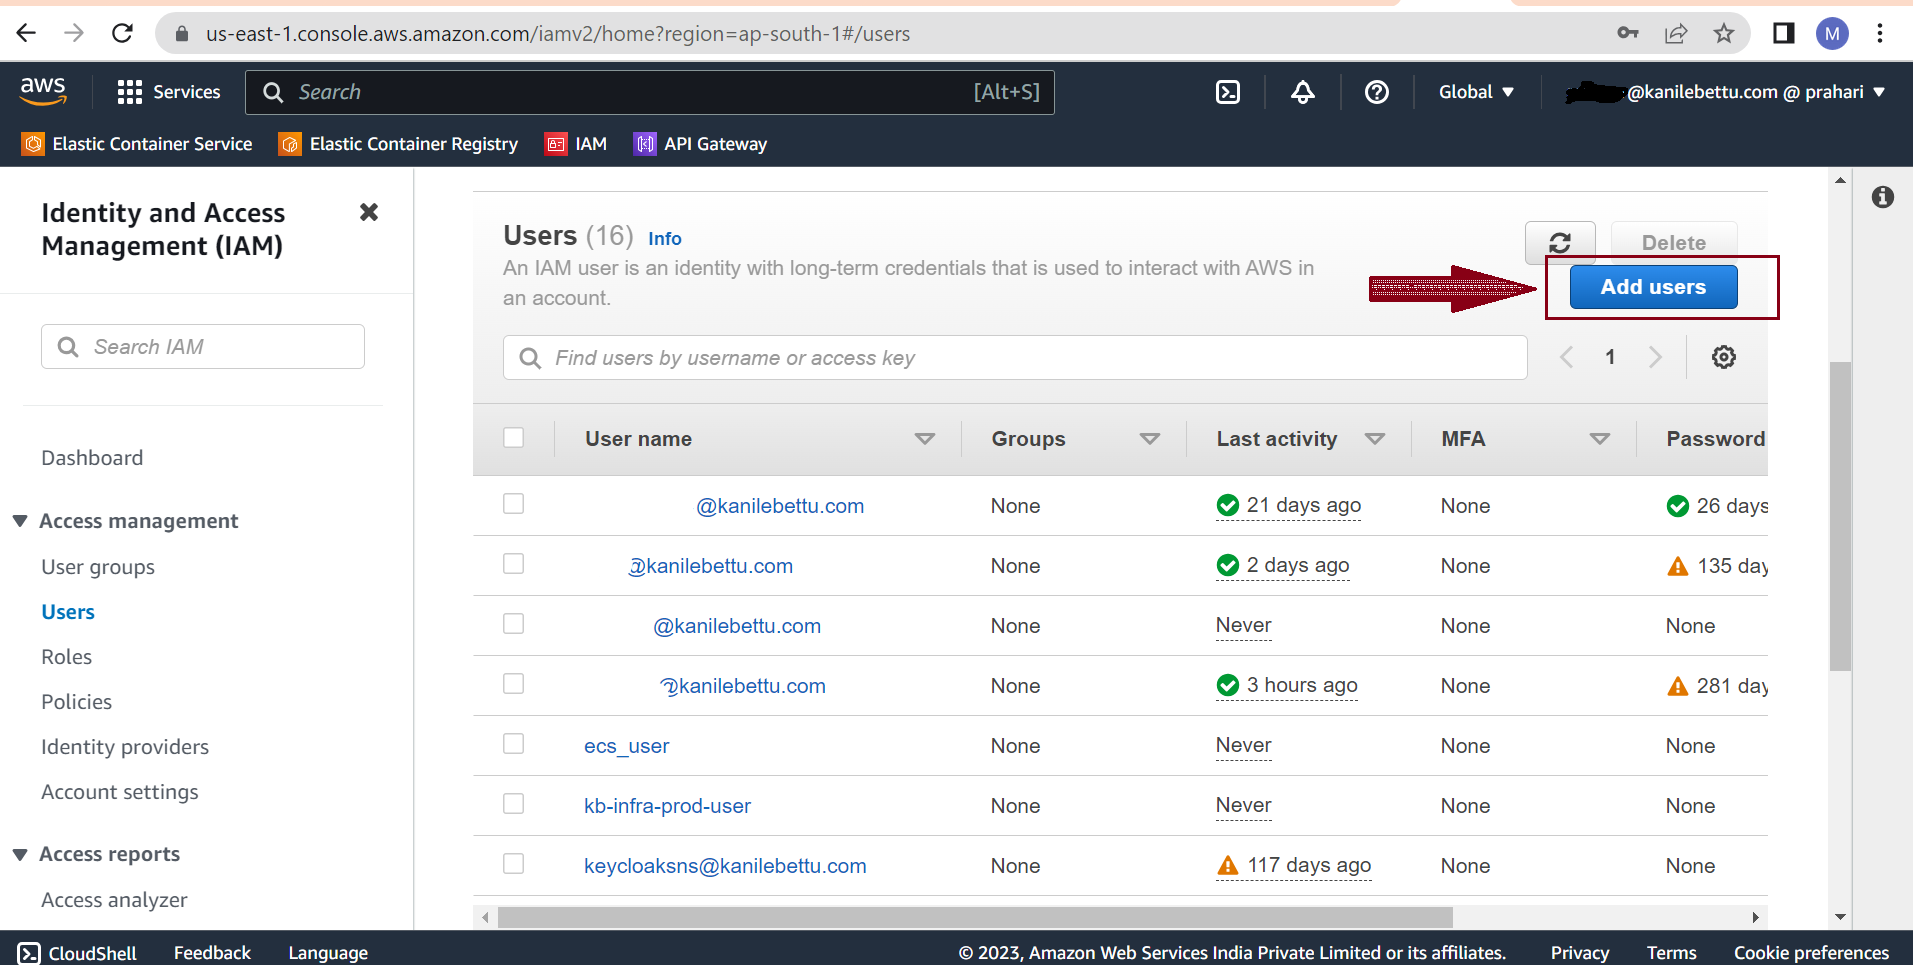1913x965 pixels.
Task: Focus the AWS top search bar
Action: (650, 92)
